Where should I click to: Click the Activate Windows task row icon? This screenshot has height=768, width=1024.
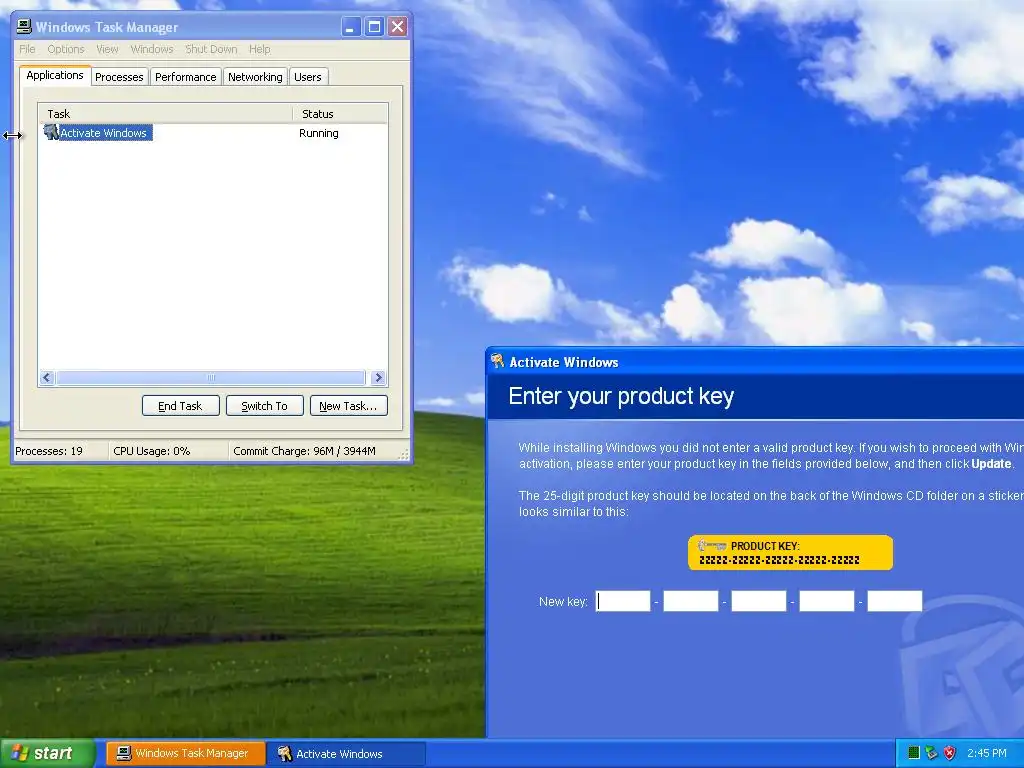click(51, 133)
